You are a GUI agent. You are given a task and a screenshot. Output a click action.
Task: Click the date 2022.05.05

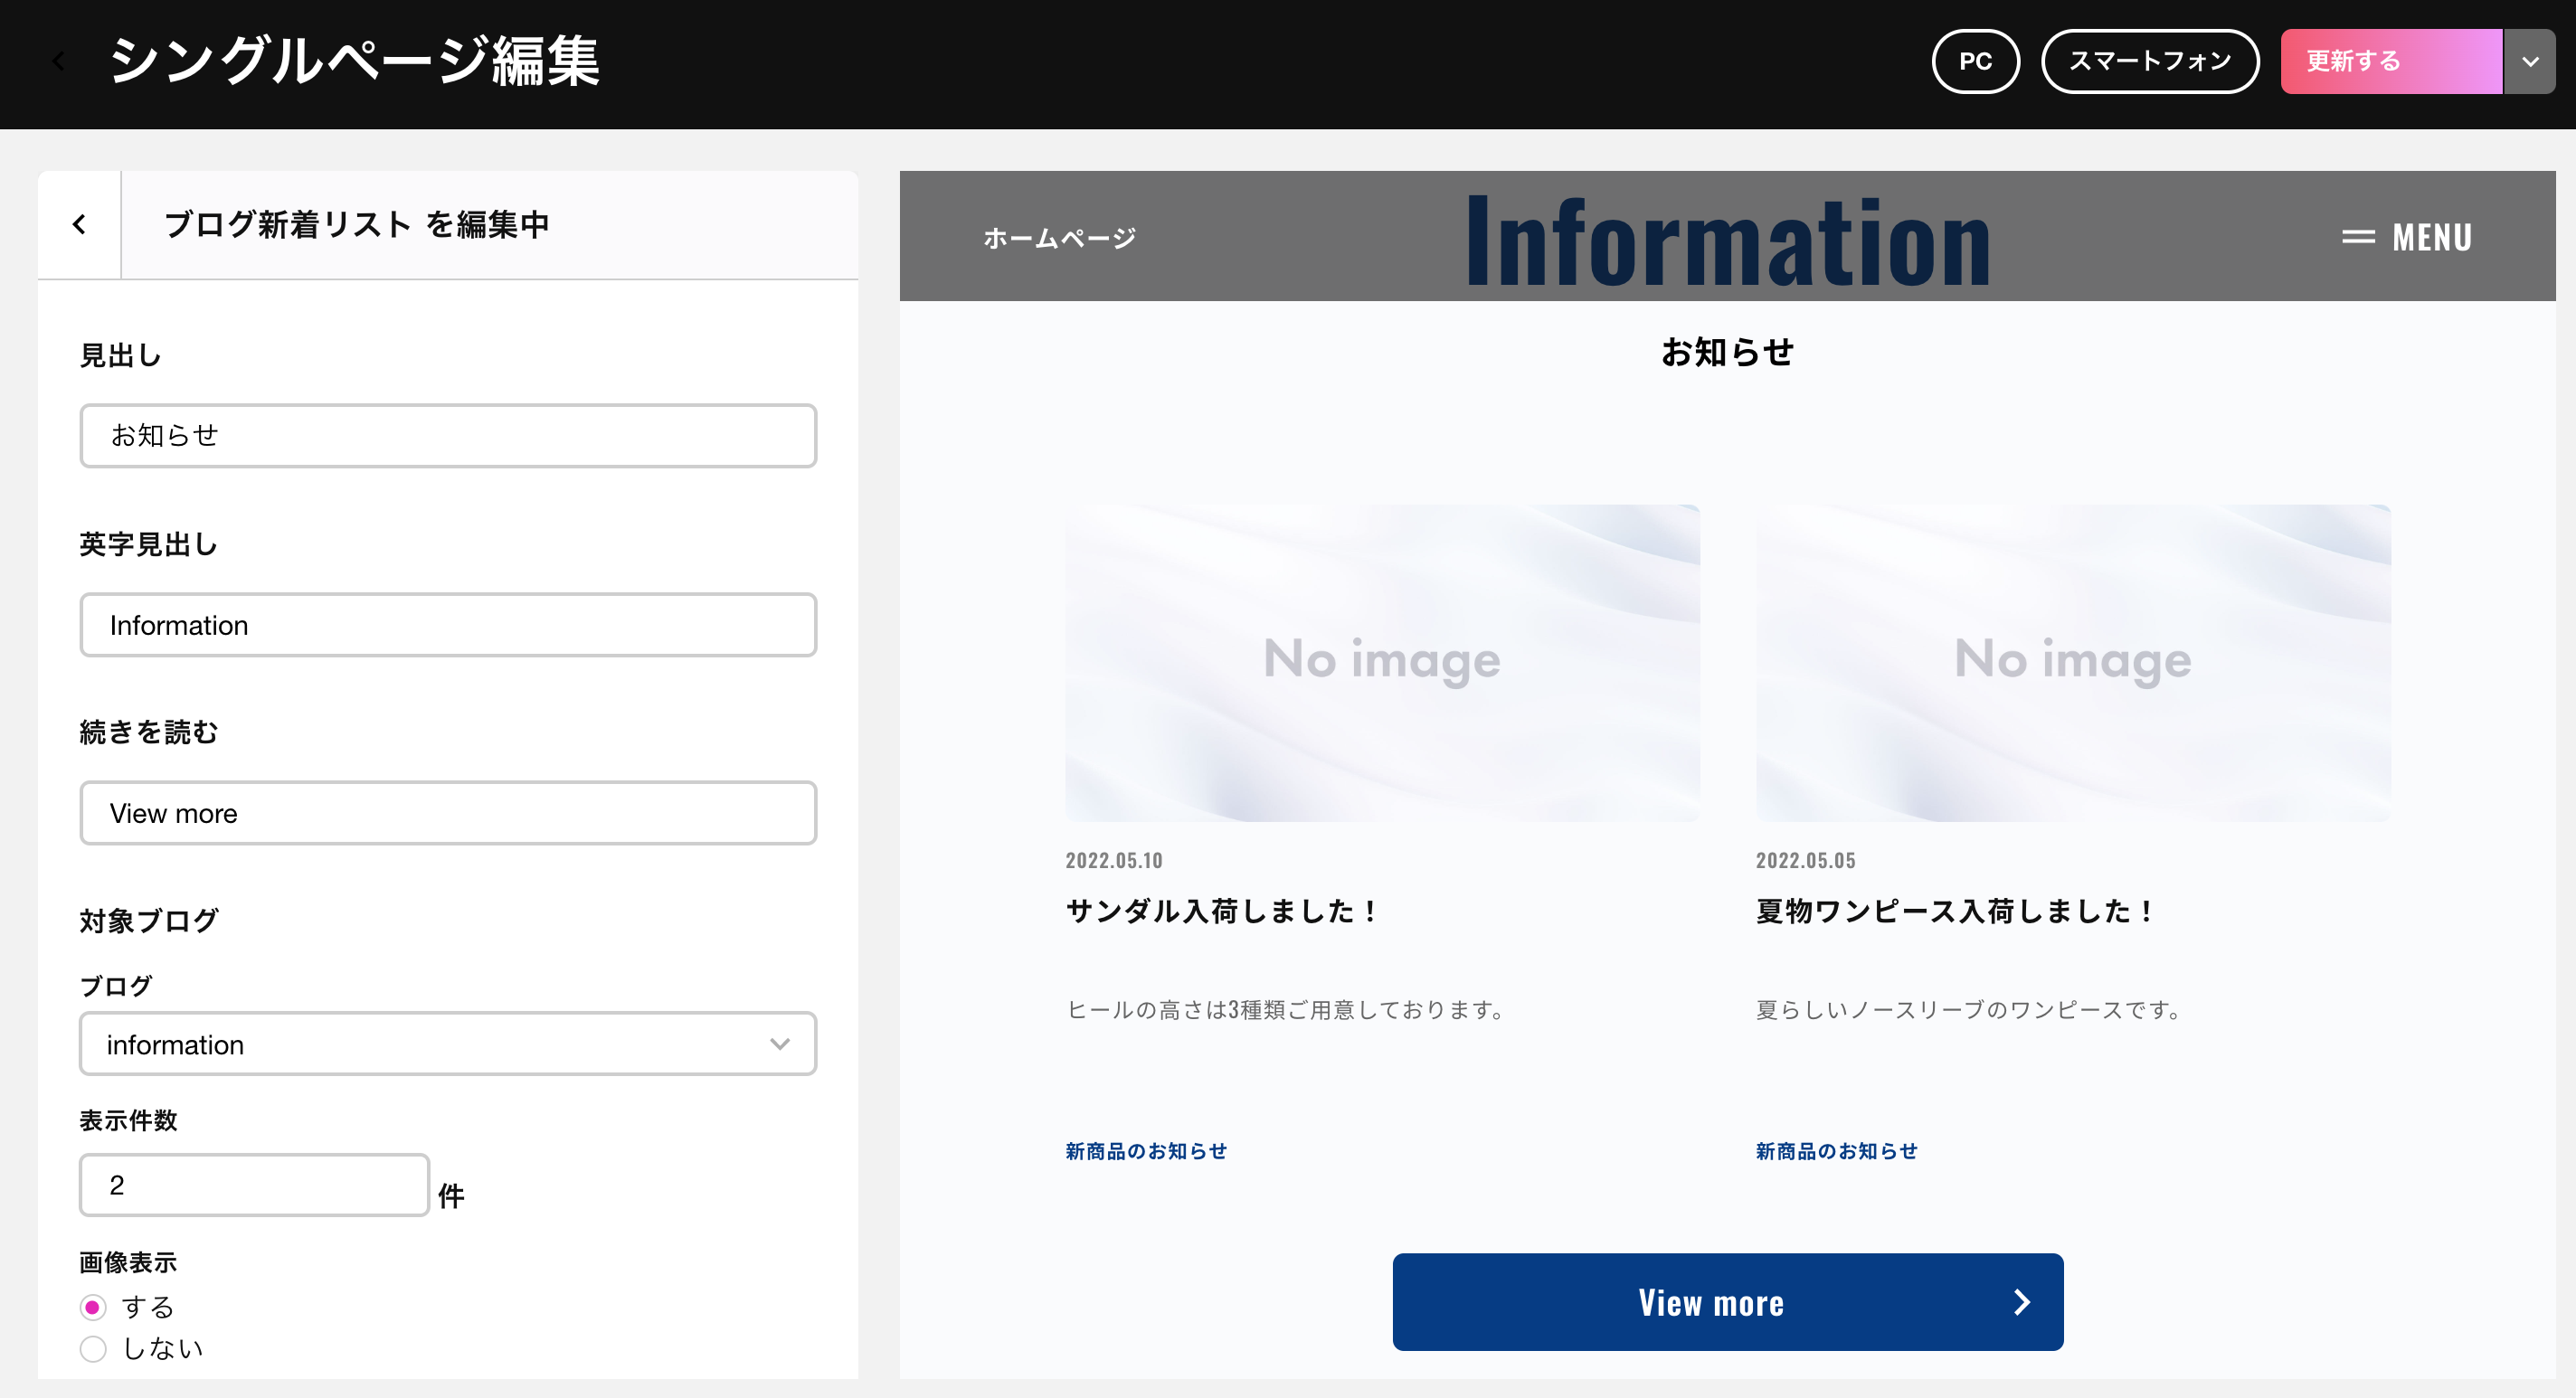(1806, 860)
